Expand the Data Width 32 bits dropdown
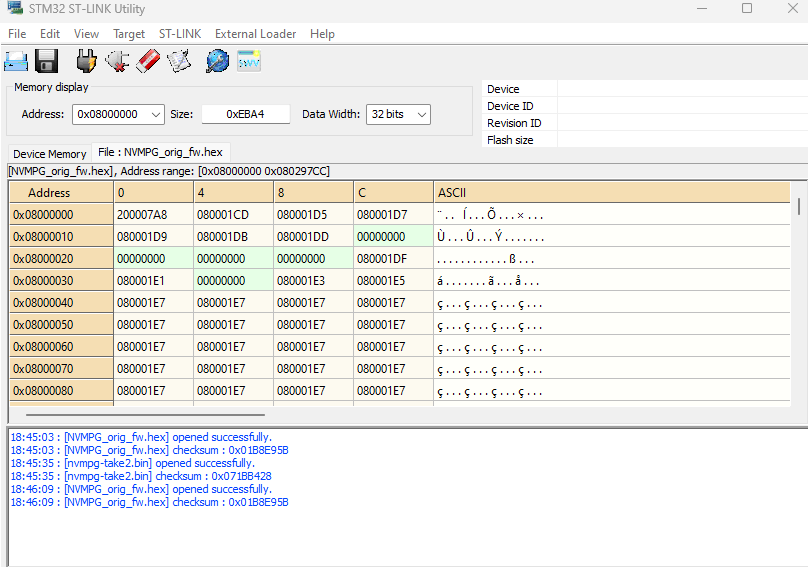 coord(422,114)
